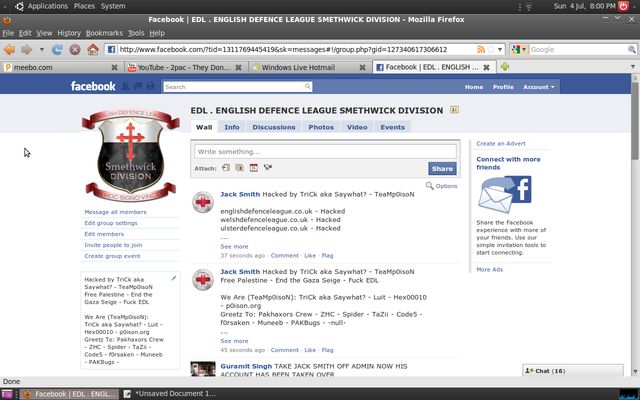Switch to the Discussions tab
640x400 pixels.
point(273,127)
